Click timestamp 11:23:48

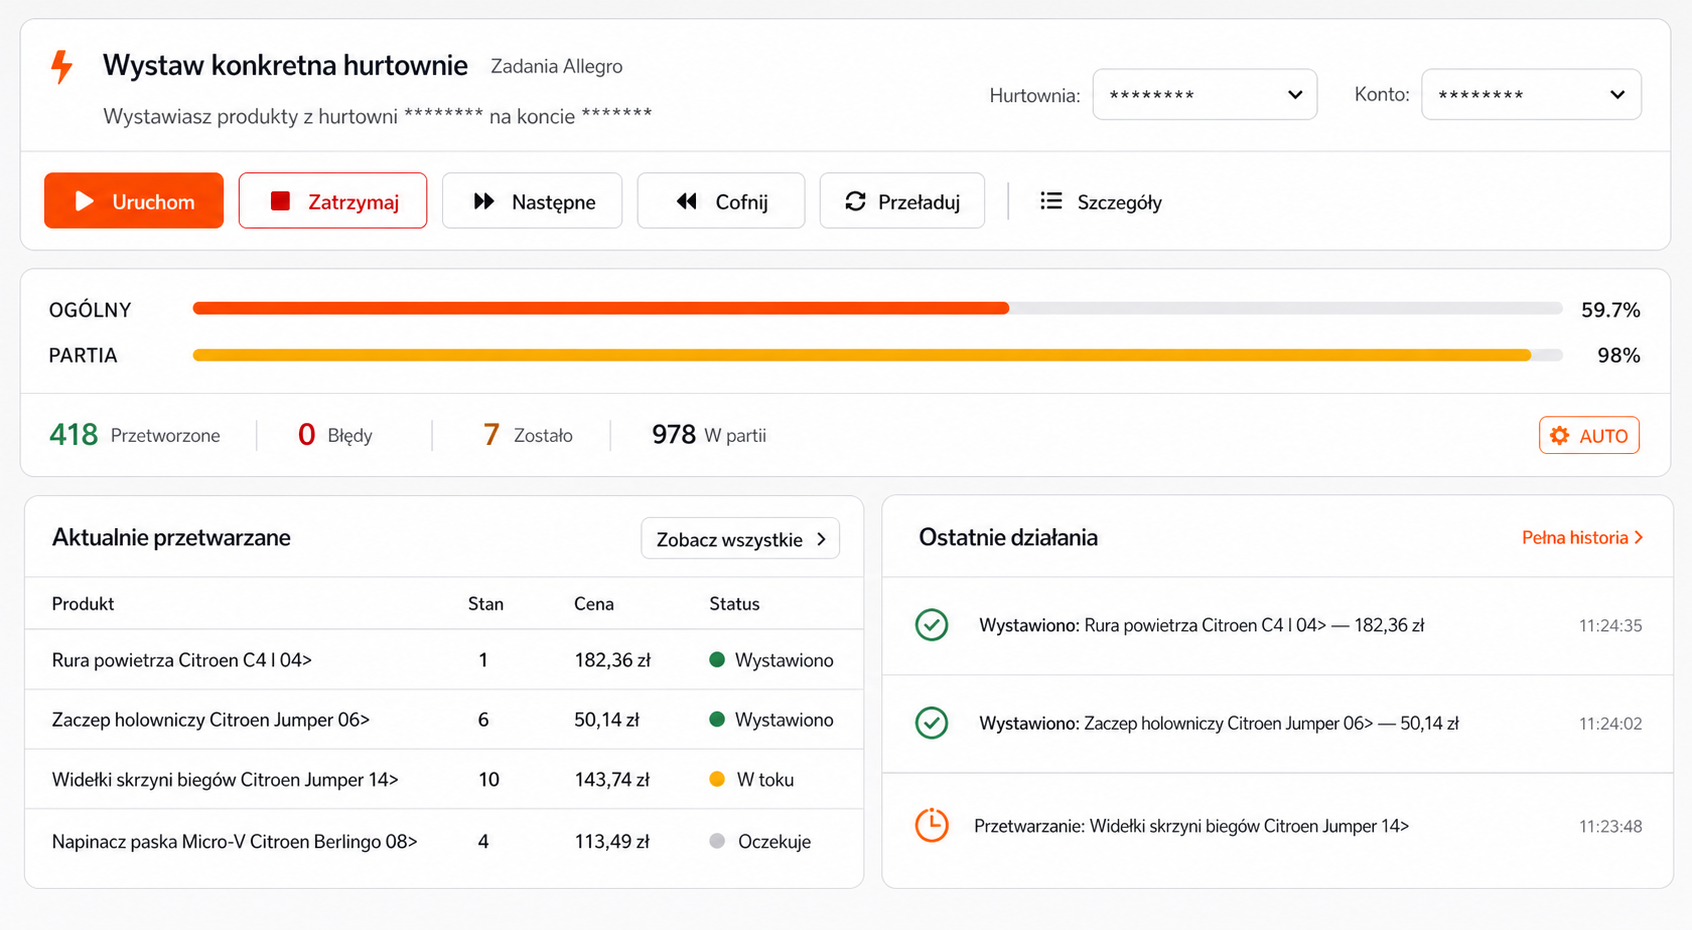pyautogui.click(x=1610, y=827)
